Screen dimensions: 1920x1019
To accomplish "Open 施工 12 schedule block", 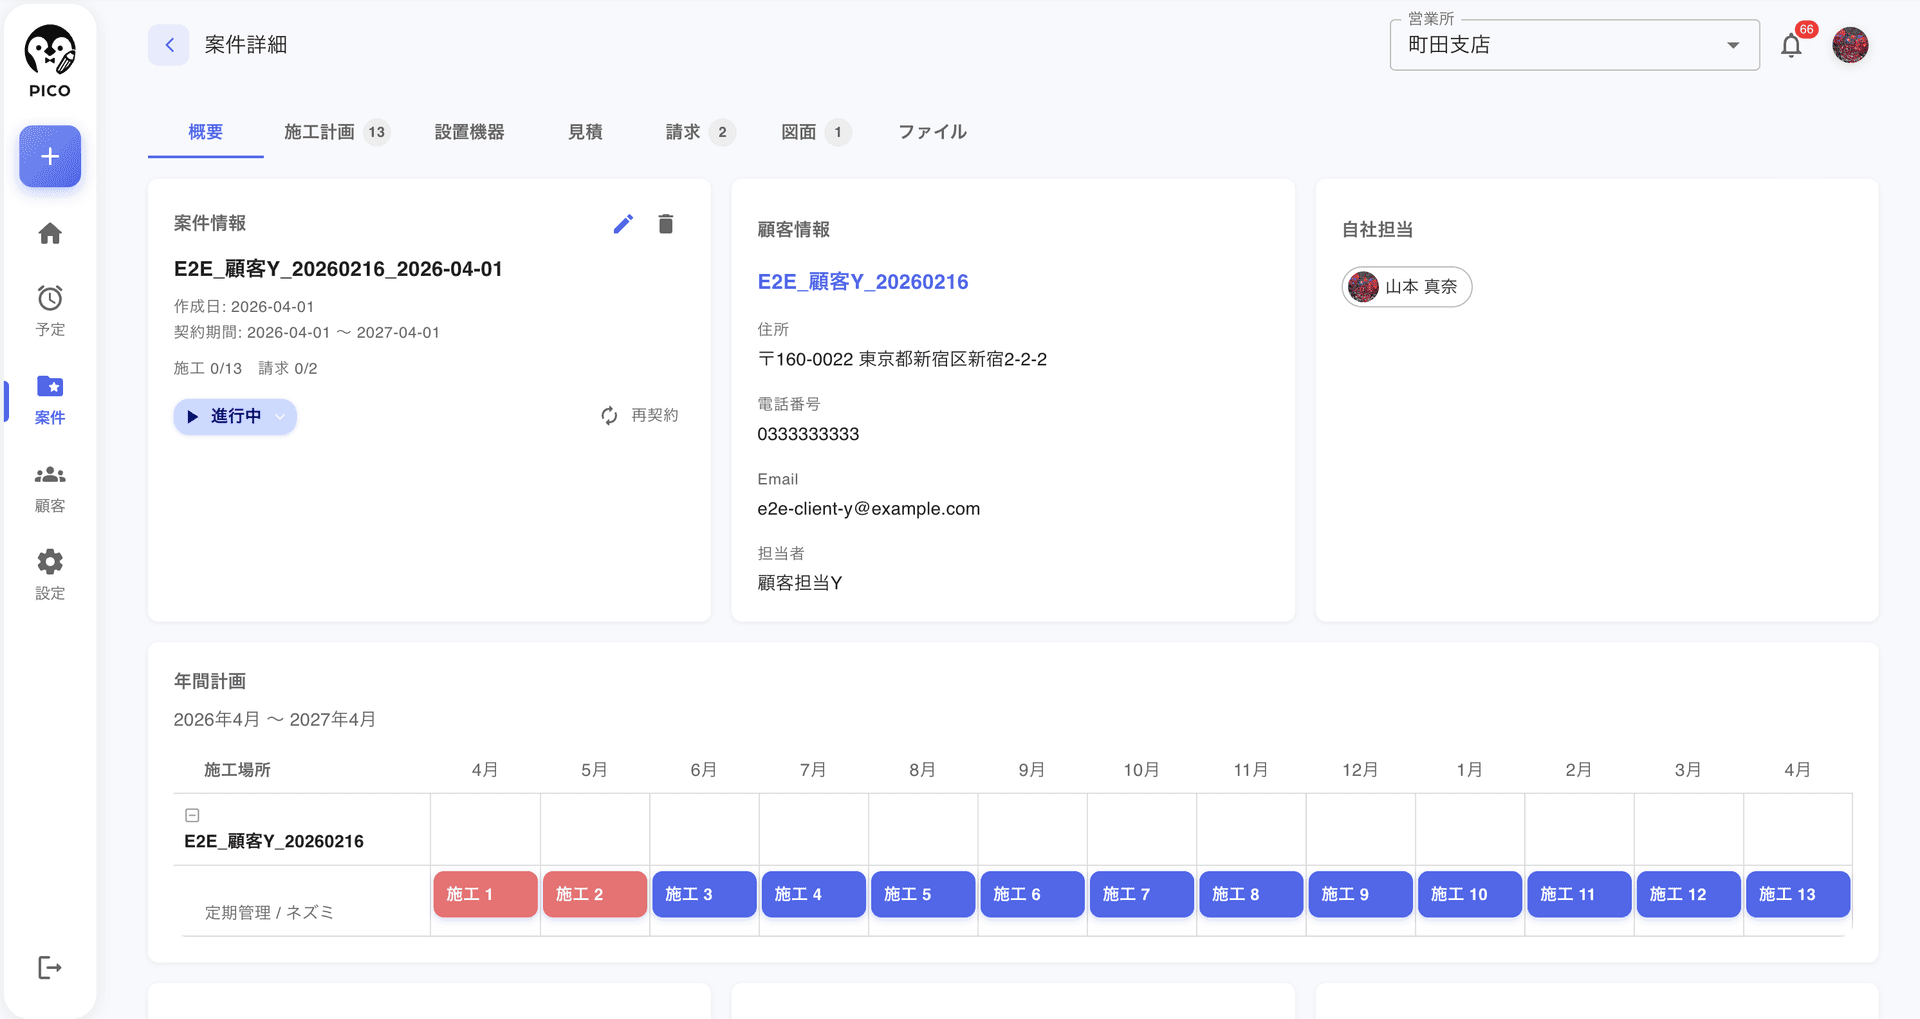I will [1688, 894].
